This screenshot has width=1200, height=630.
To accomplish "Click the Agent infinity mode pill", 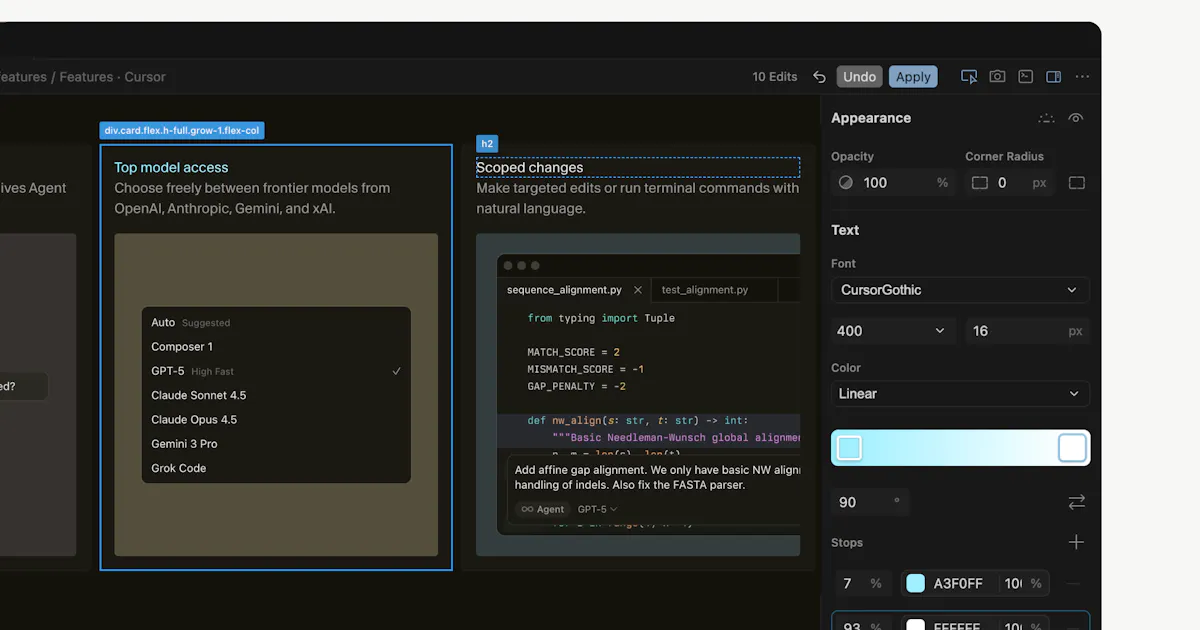I will (543, 509).
